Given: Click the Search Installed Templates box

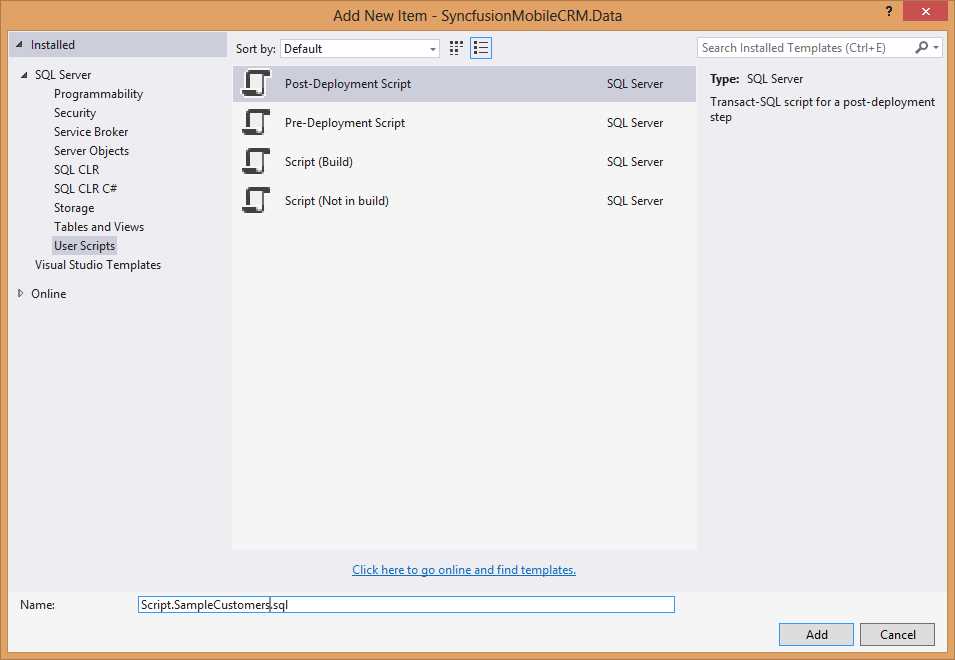Looking at the screenshot, I should (806, 47).
